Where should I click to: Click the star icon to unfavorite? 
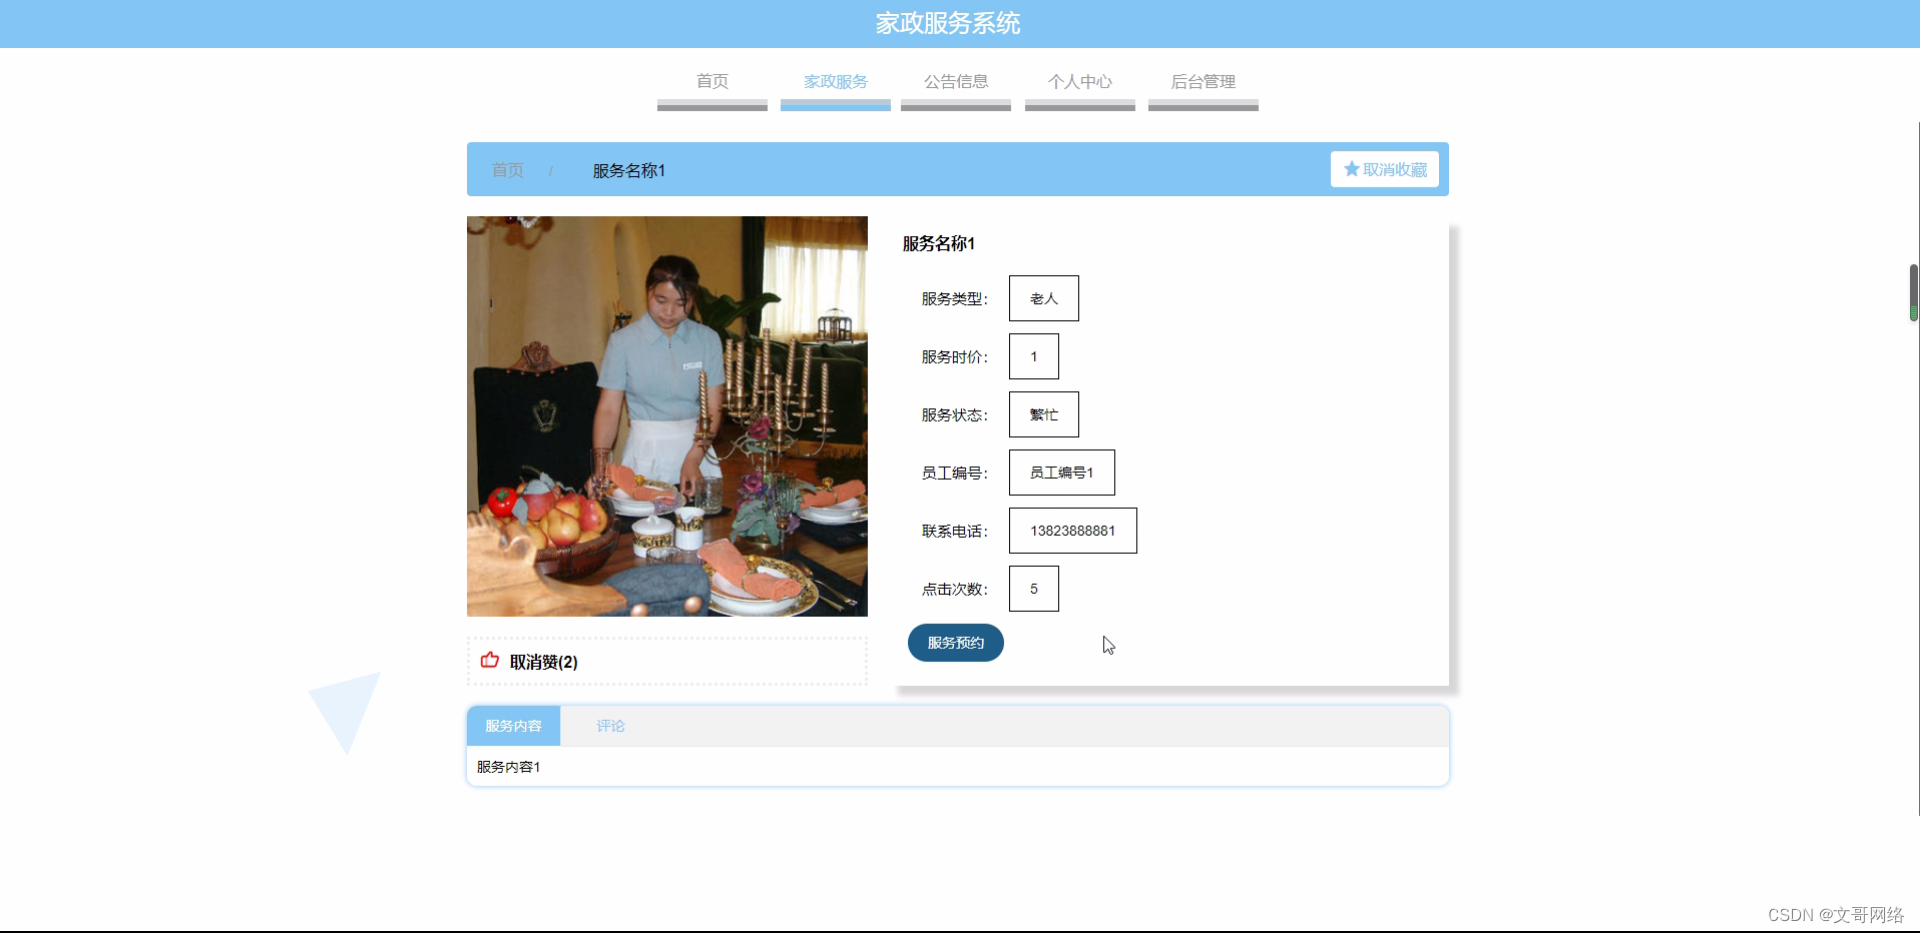(x=1352, y=169)
